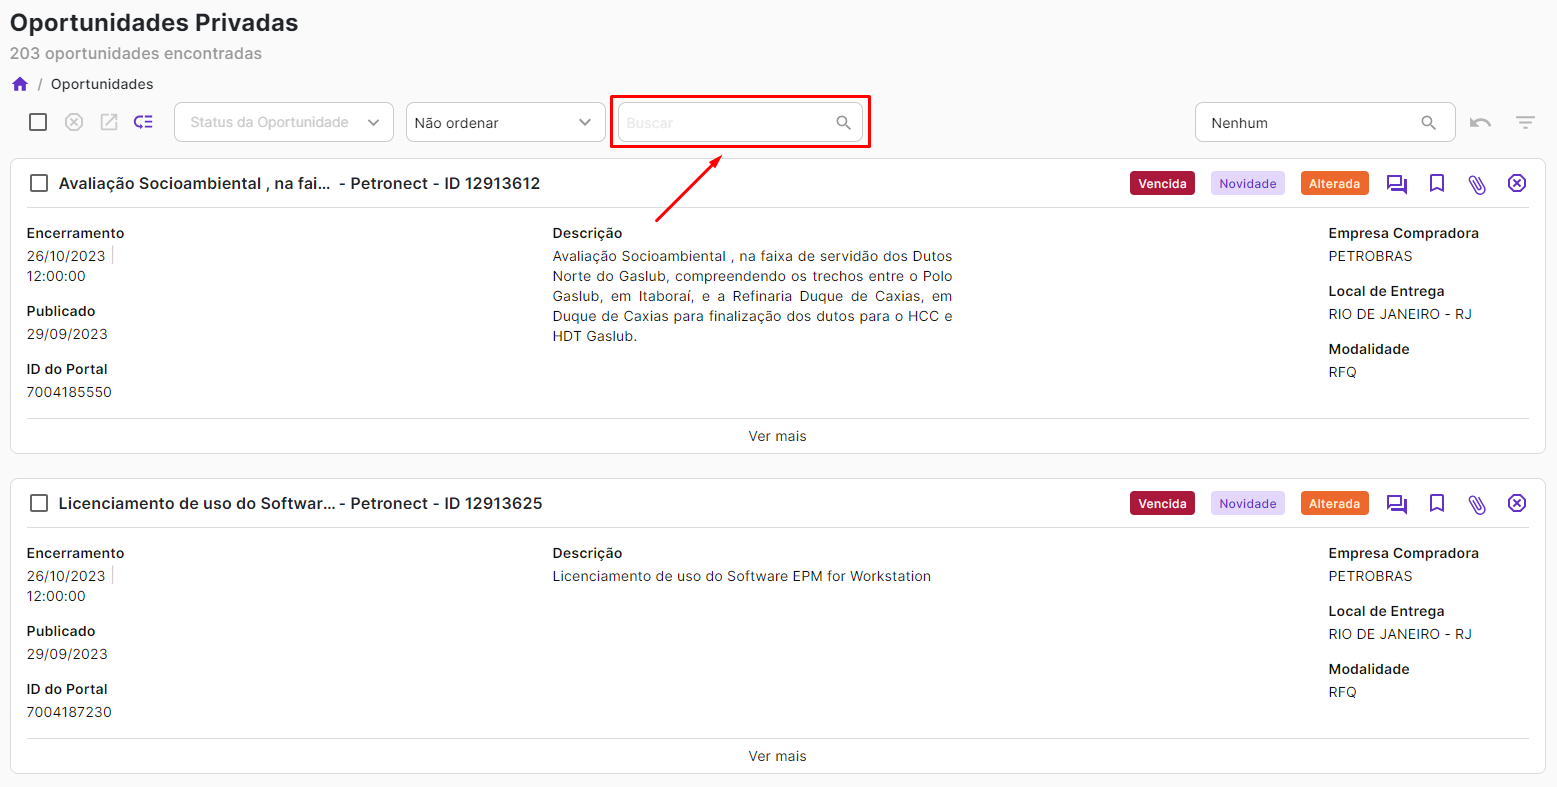Click the Vencida tag on first opportunity
Screen dimensions: 1557x787
pyautogui.click(x=1162, y=184)
